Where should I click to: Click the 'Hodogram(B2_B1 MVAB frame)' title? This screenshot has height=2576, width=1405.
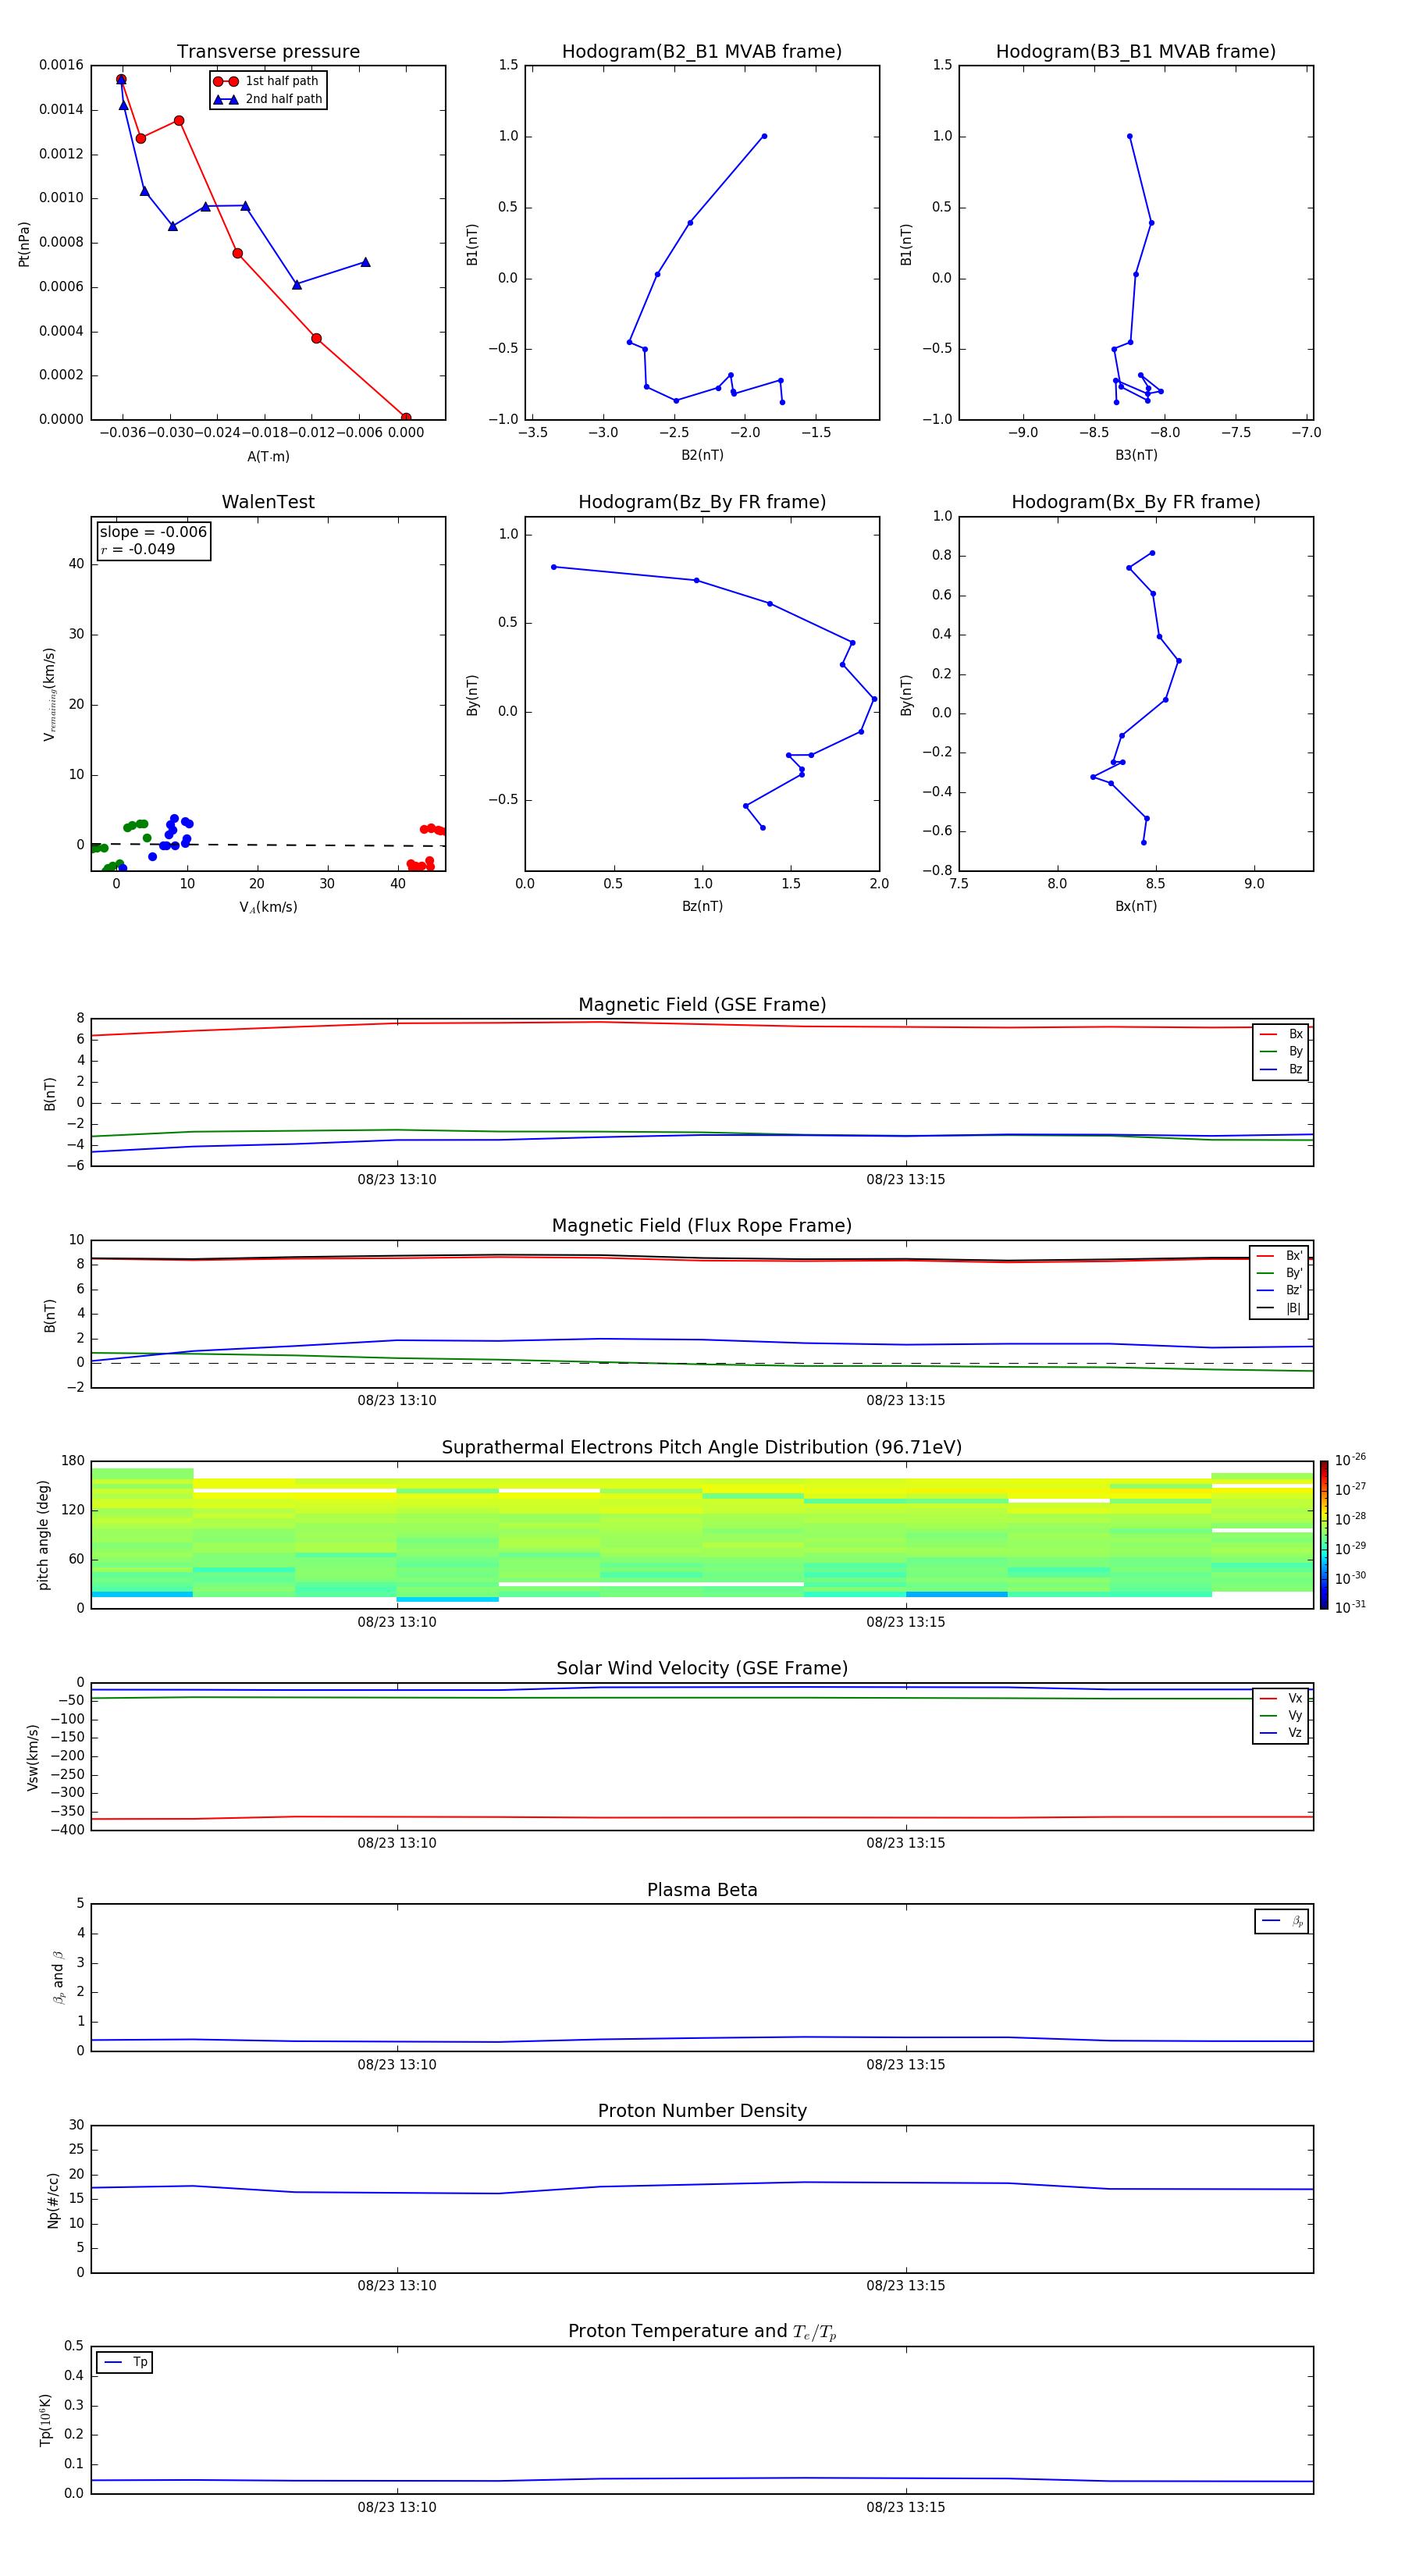click(x=702, y=52)
